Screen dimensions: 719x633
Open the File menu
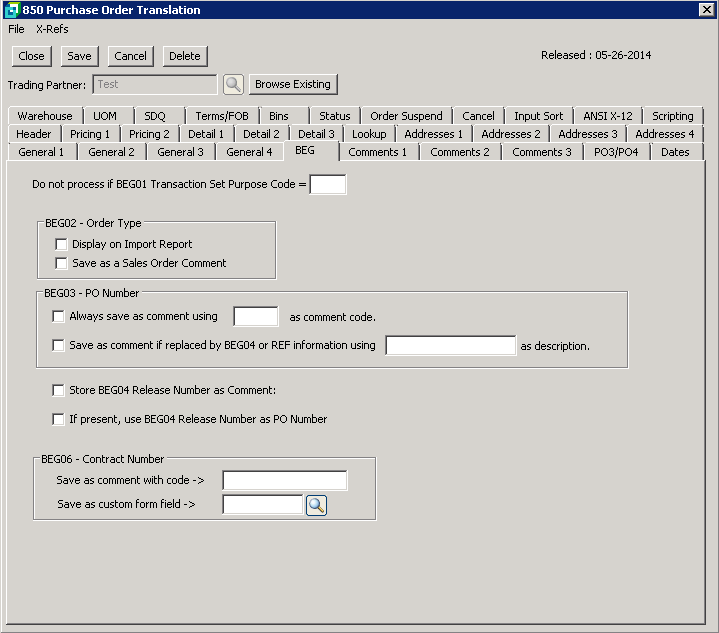click(16, 29)
